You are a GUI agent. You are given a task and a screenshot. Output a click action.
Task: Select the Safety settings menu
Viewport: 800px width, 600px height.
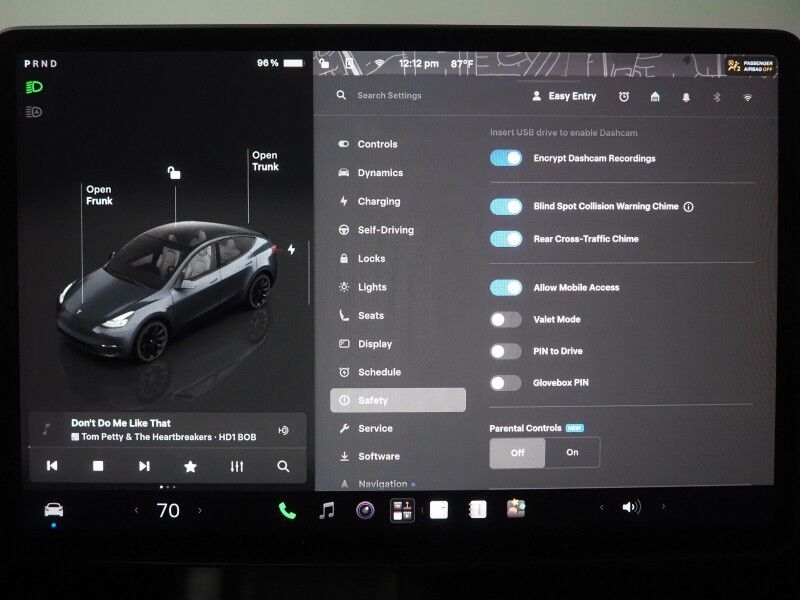(398, 401)
